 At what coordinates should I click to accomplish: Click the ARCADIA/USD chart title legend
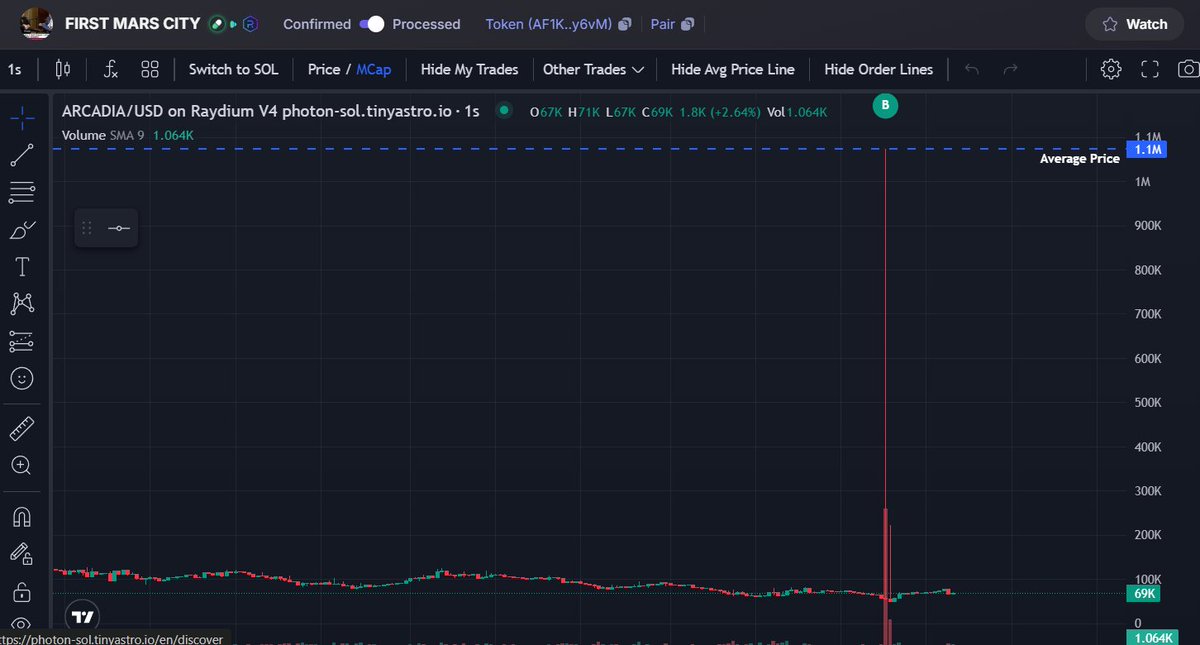(x=270, y=112)
